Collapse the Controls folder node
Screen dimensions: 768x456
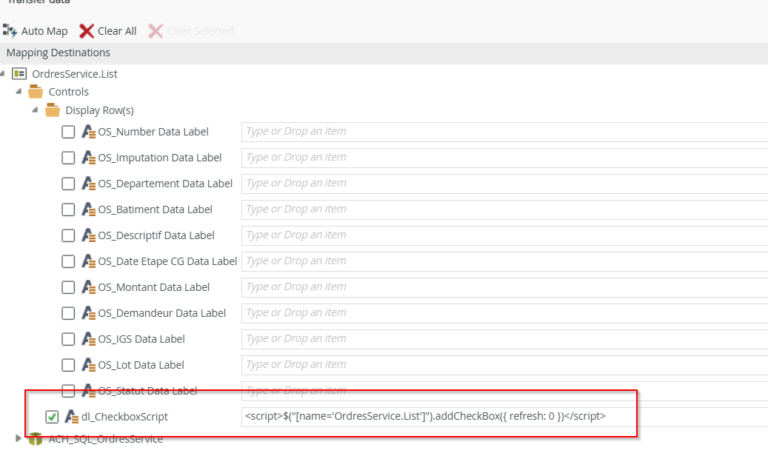pyautogui.click(x=19, y=92)
